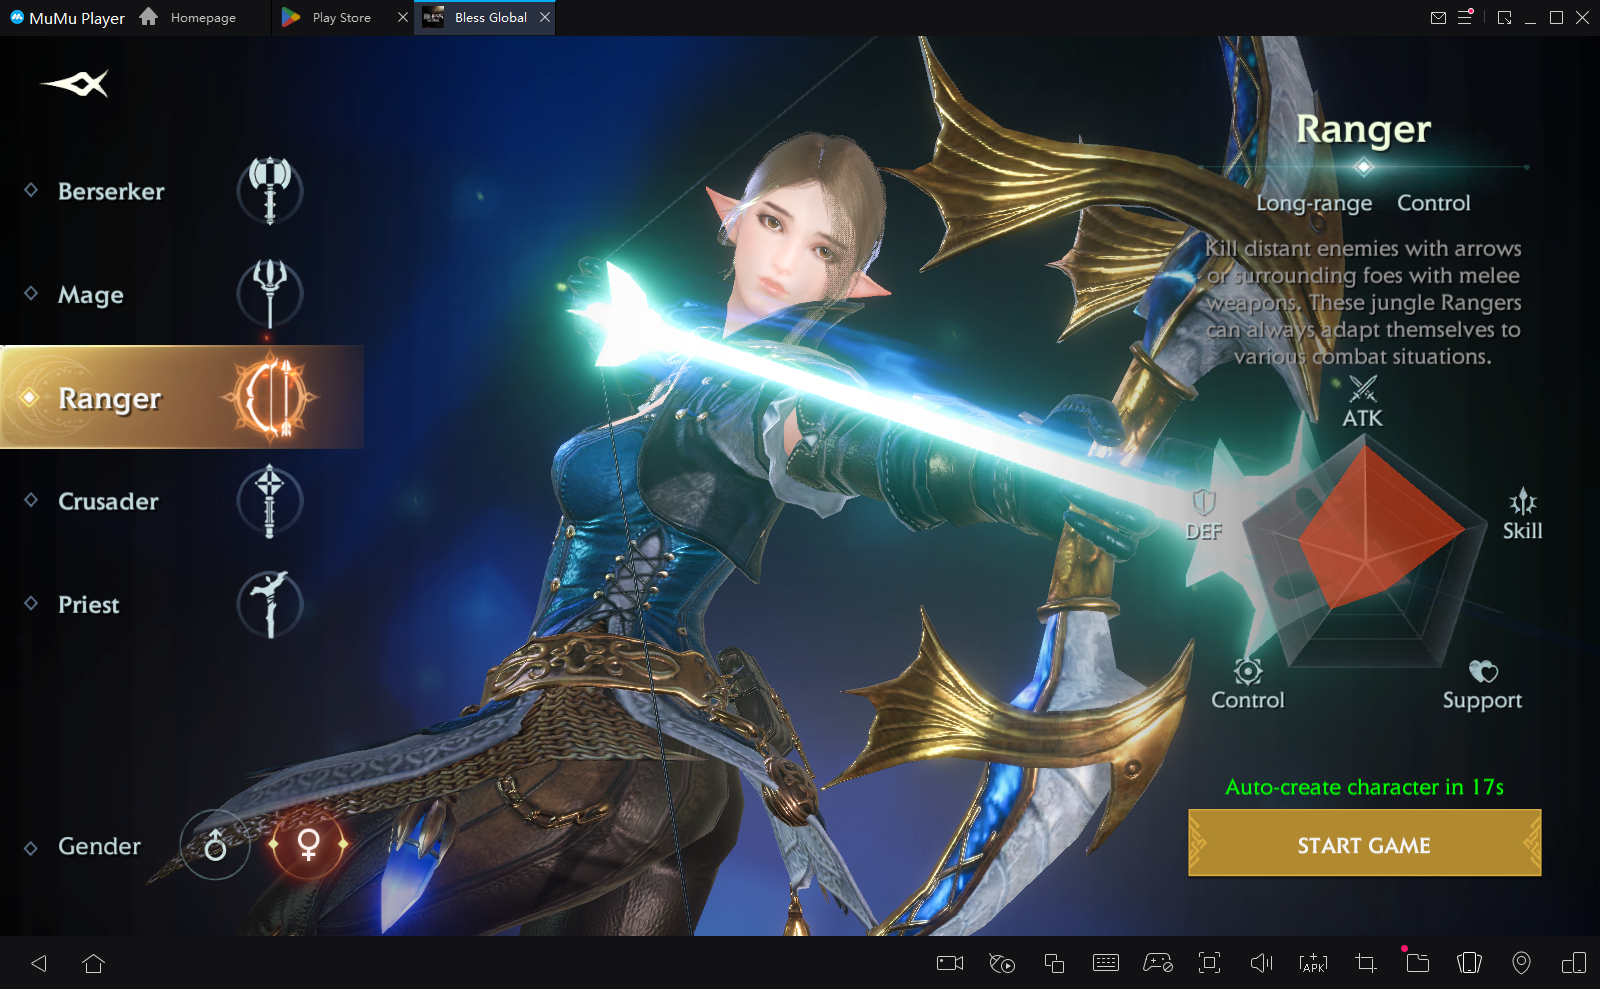Pick the Crusader class mace icon
The image size is (1600, 989).
pos(269,501)
